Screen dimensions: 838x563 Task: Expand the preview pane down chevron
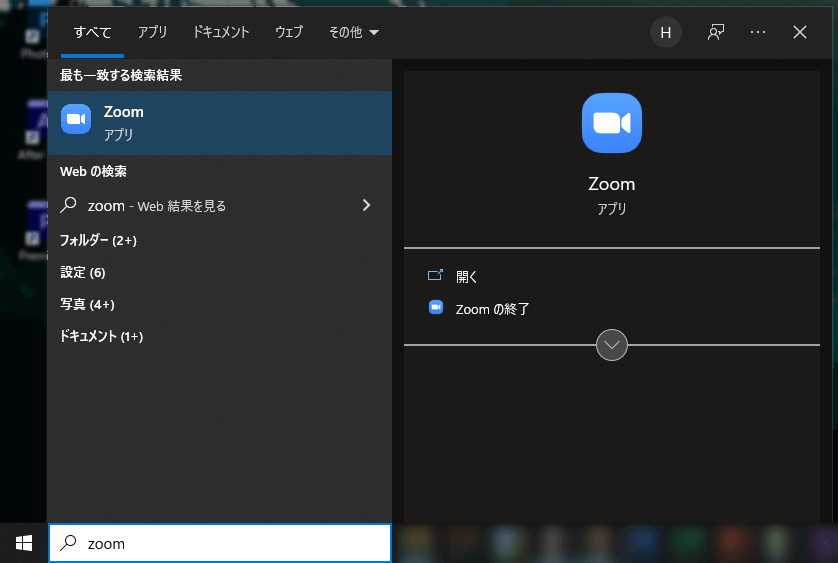coord(611,345)
